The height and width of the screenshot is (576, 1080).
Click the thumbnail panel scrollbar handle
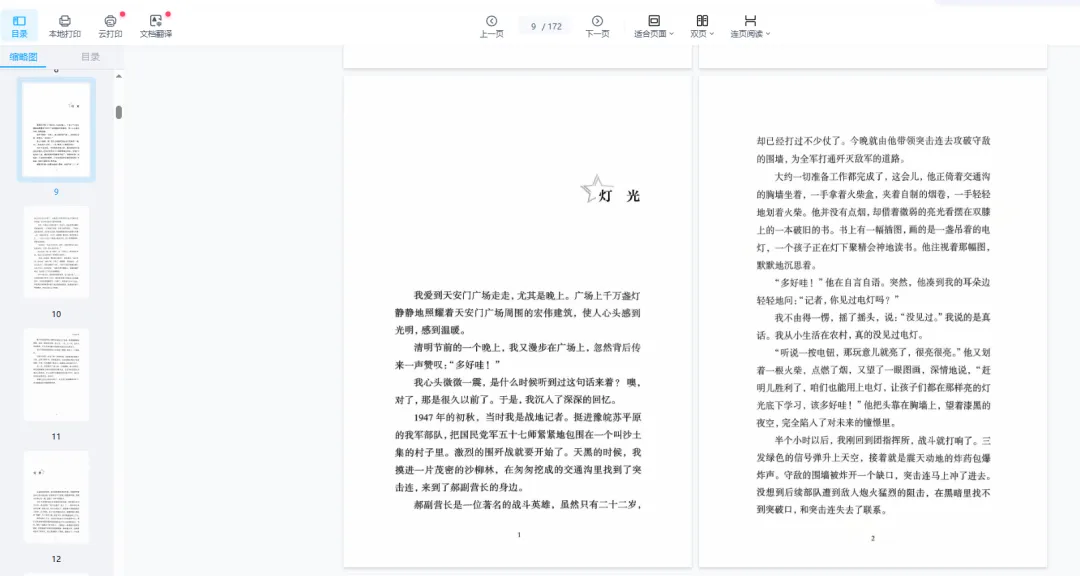click(118, 112)
